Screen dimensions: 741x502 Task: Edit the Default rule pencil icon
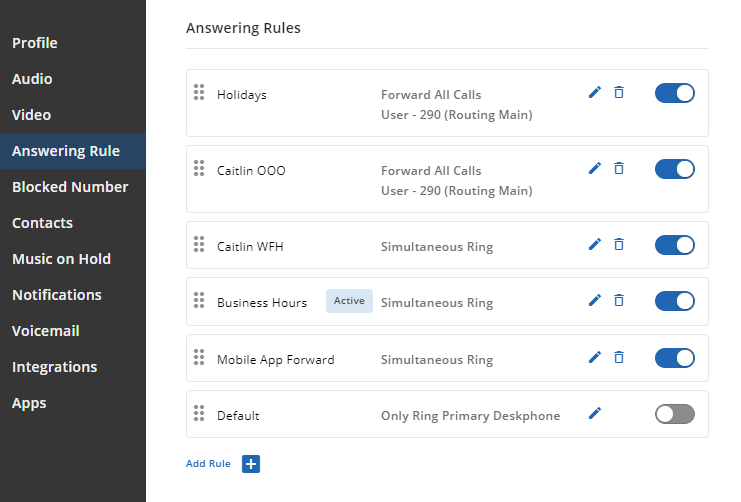(x=595, y=414)
